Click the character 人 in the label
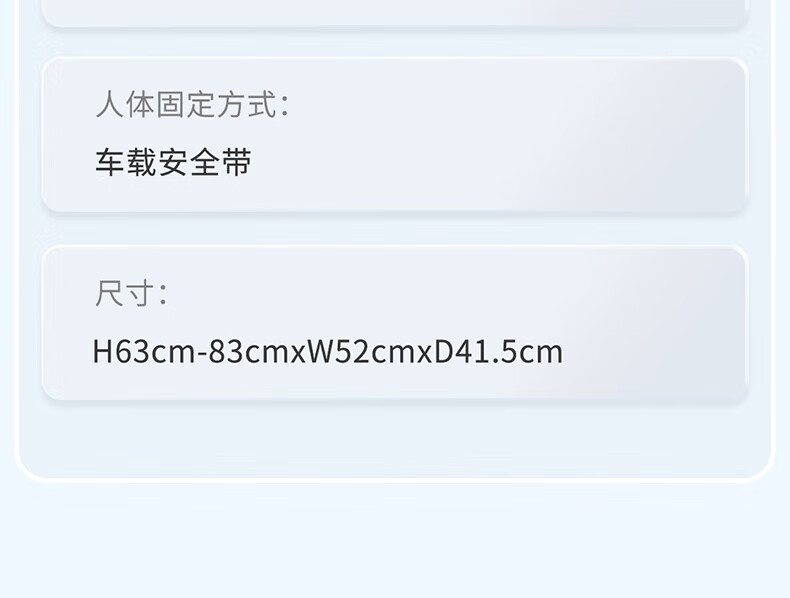 (x=109, y=104)
